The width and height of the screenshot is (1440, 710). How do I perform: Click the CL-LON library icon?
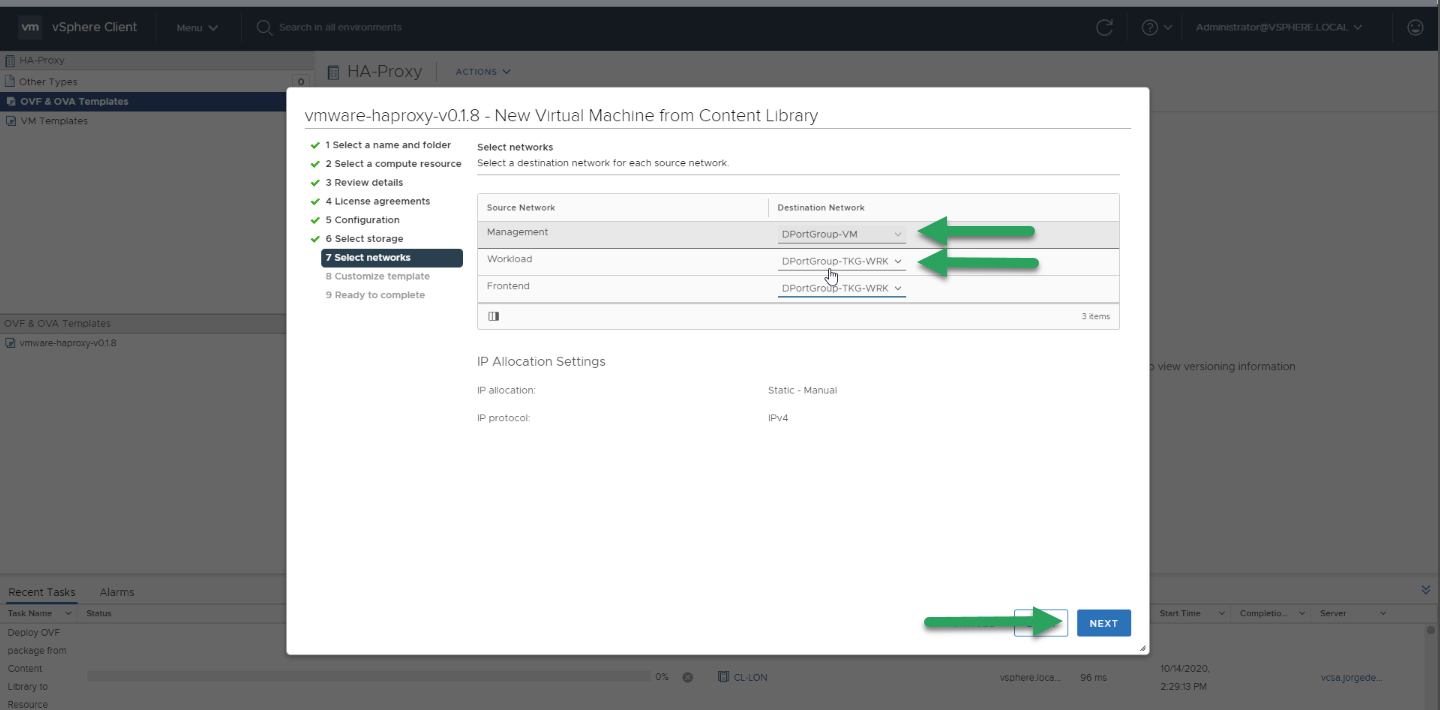point(723,677)
